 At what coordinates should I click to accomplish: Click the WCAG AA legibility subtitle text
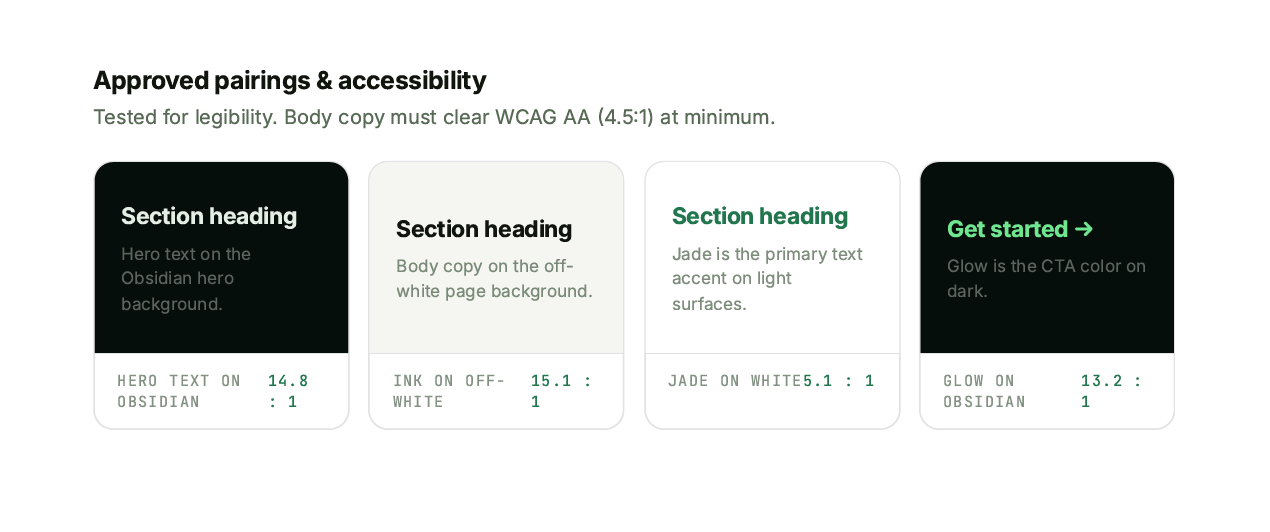point(434,117)
